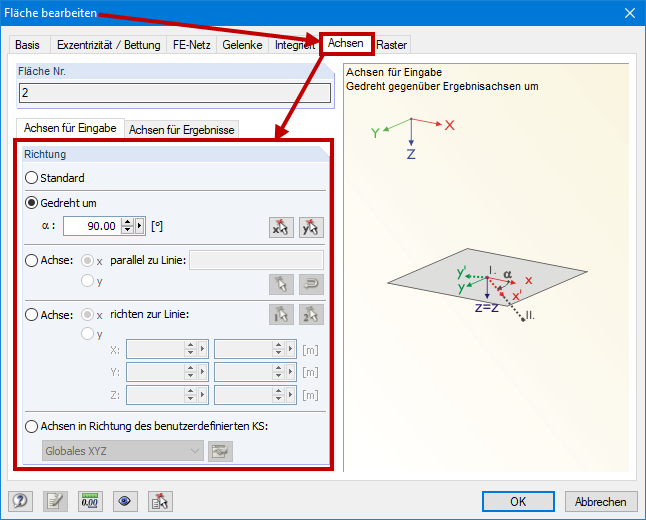Viewport: 646px width, 520px height.
Task: Choose x axis for richten zur Linie
Action: [87, 315]
